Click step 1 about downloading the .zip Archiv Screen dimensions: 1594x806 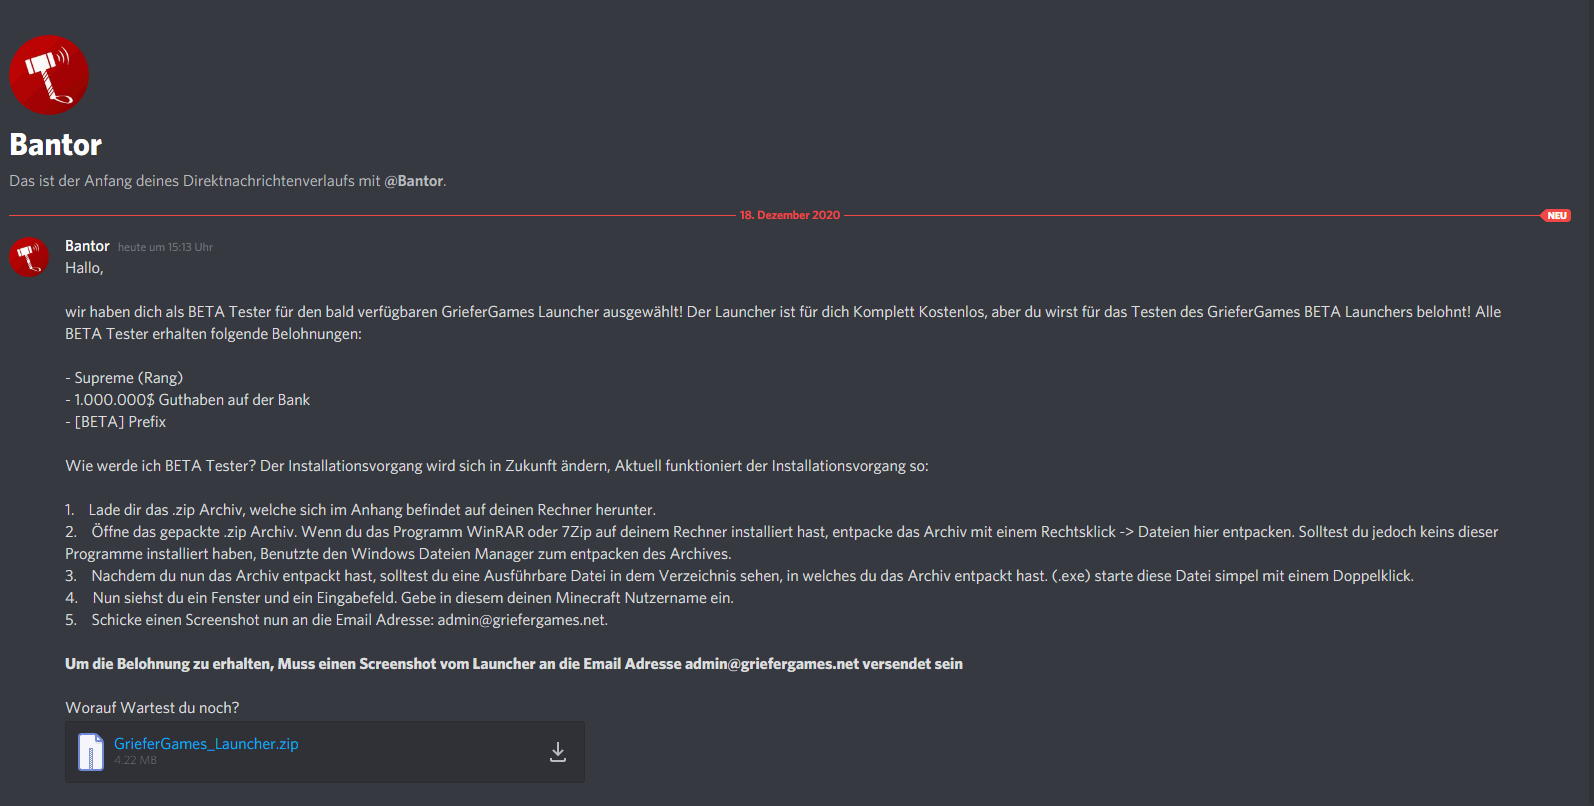coord(360,510)
